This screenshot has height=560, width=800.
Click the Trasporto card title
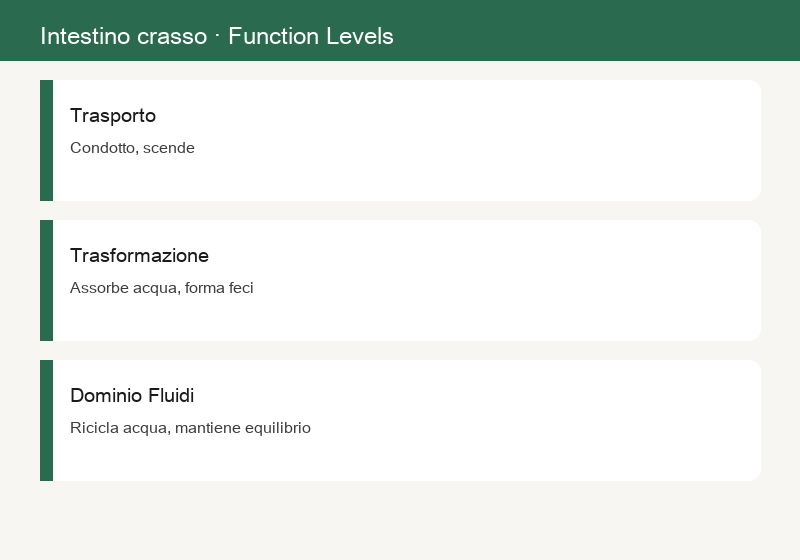tap(113, 116)
